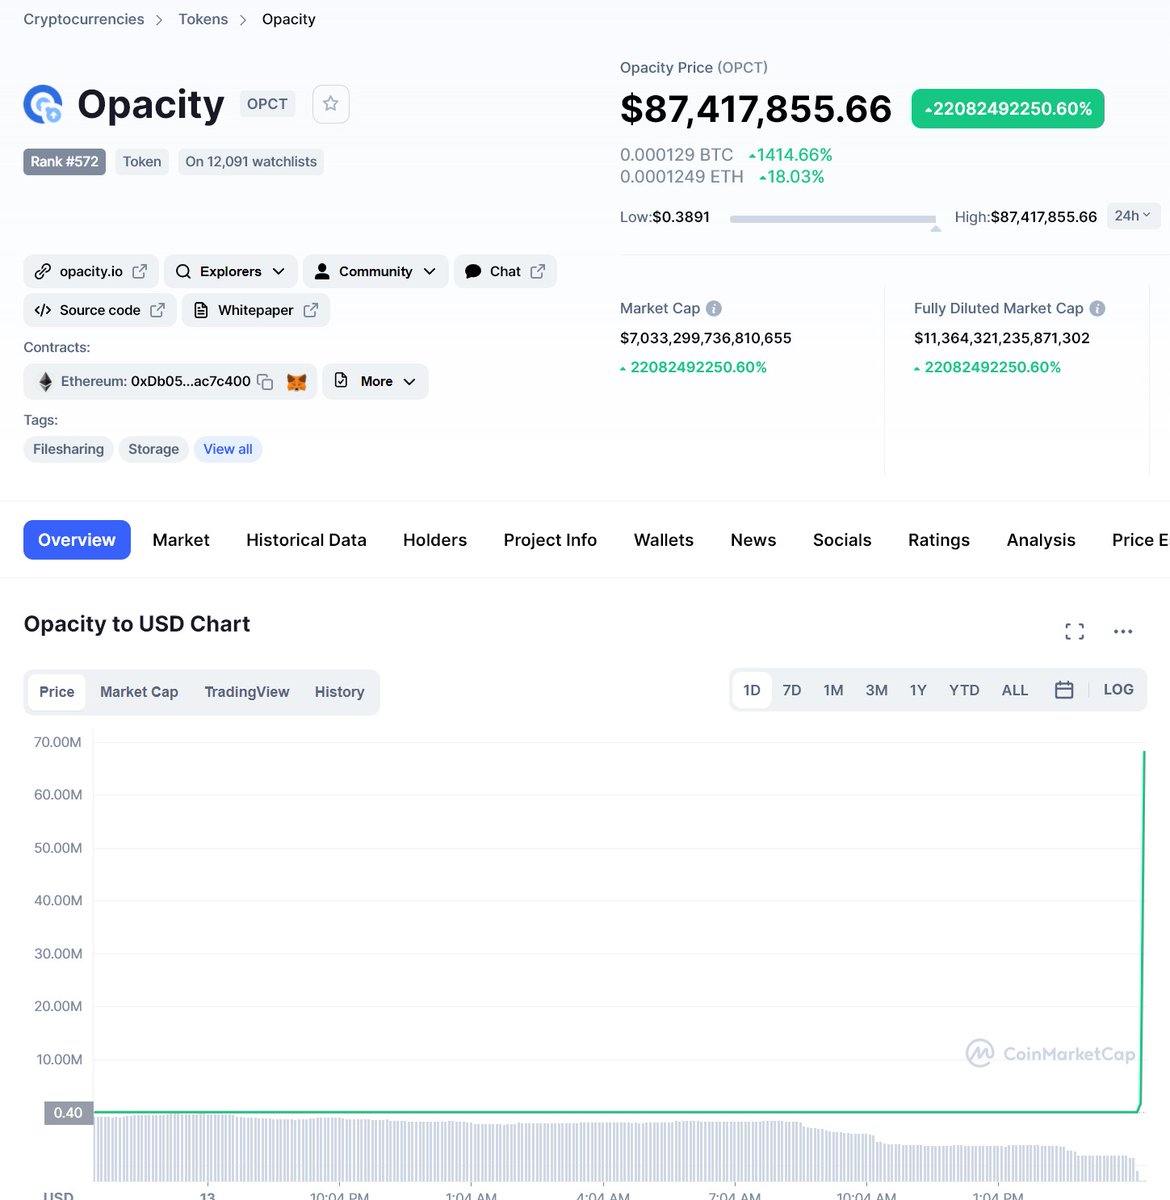Select the Overview tab
1170x1200 pixels.
tap(77, 540)
